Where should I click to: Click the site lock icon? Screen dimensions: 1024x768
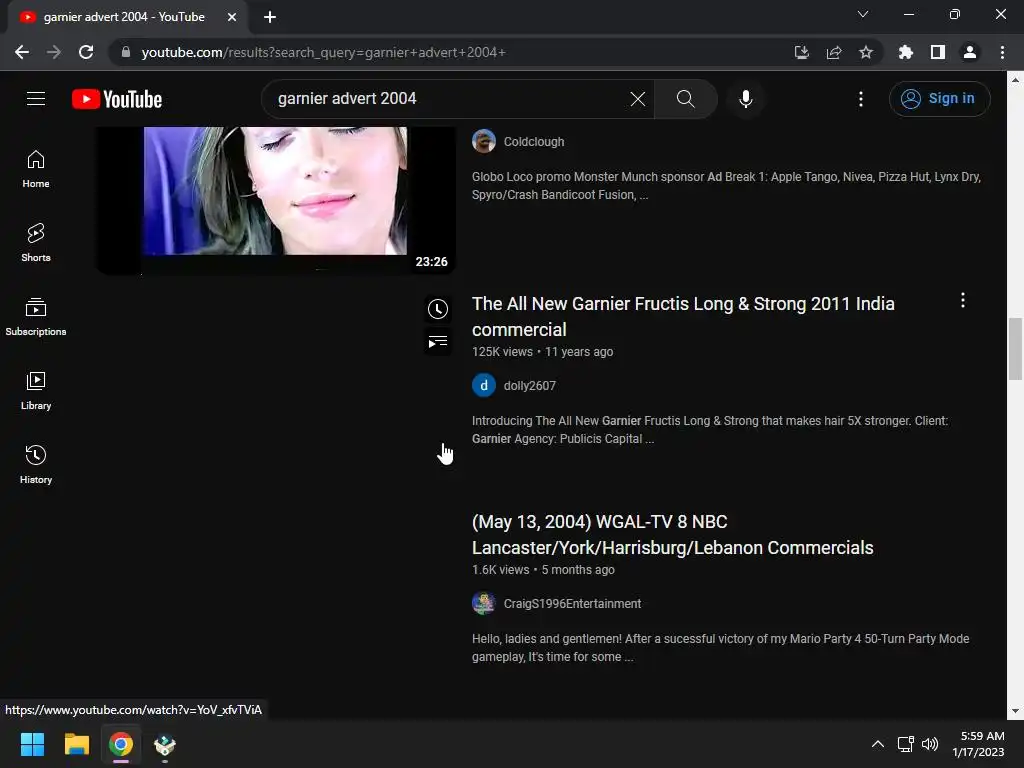126,52
